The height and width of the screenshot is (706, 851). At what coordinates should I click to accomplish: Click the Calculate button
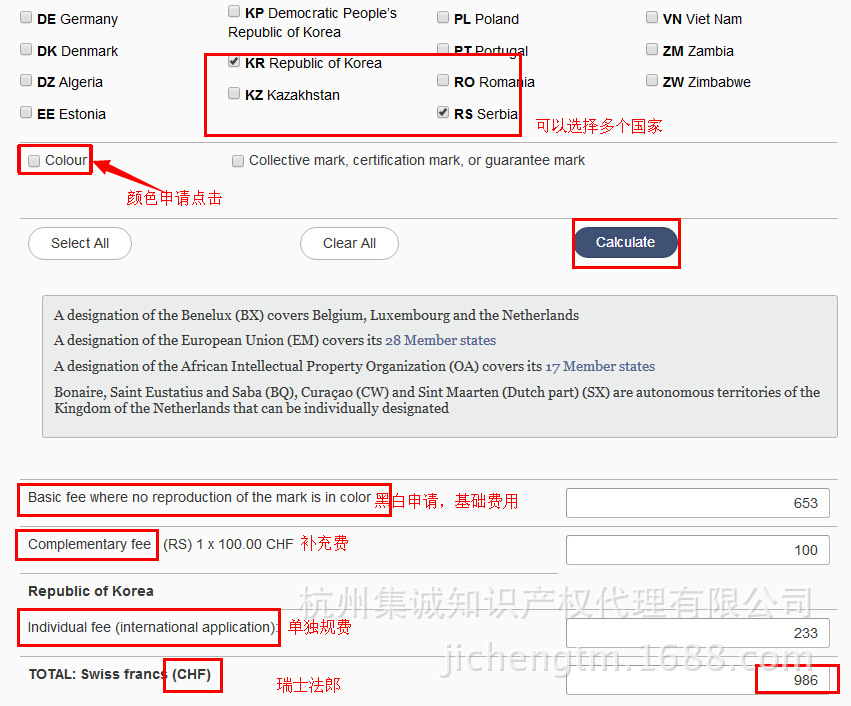click(626, 242)
